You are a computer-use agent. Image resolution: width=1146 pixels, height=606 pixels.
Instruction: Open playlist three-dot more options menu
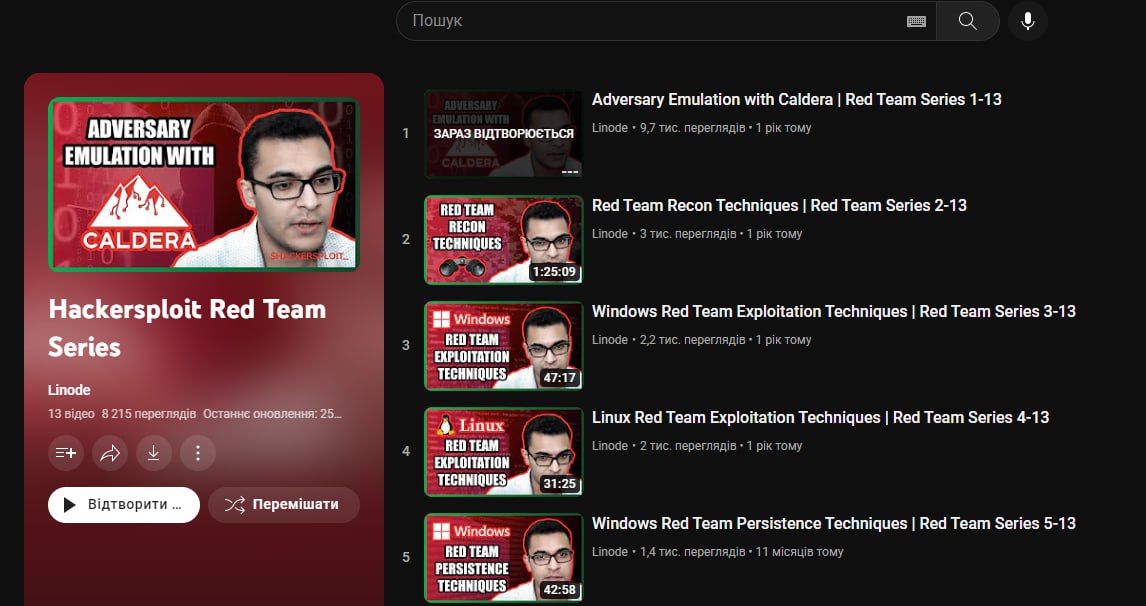tap(198, 453)
